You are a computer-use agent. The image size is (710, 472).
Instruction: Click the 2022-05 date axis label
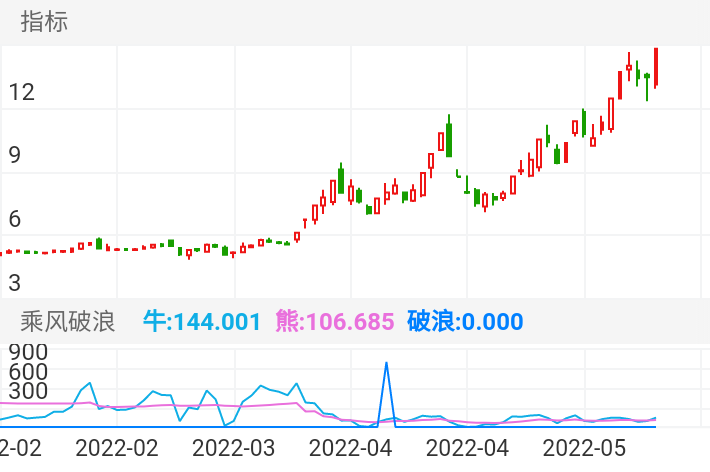[x=584, y=448]
